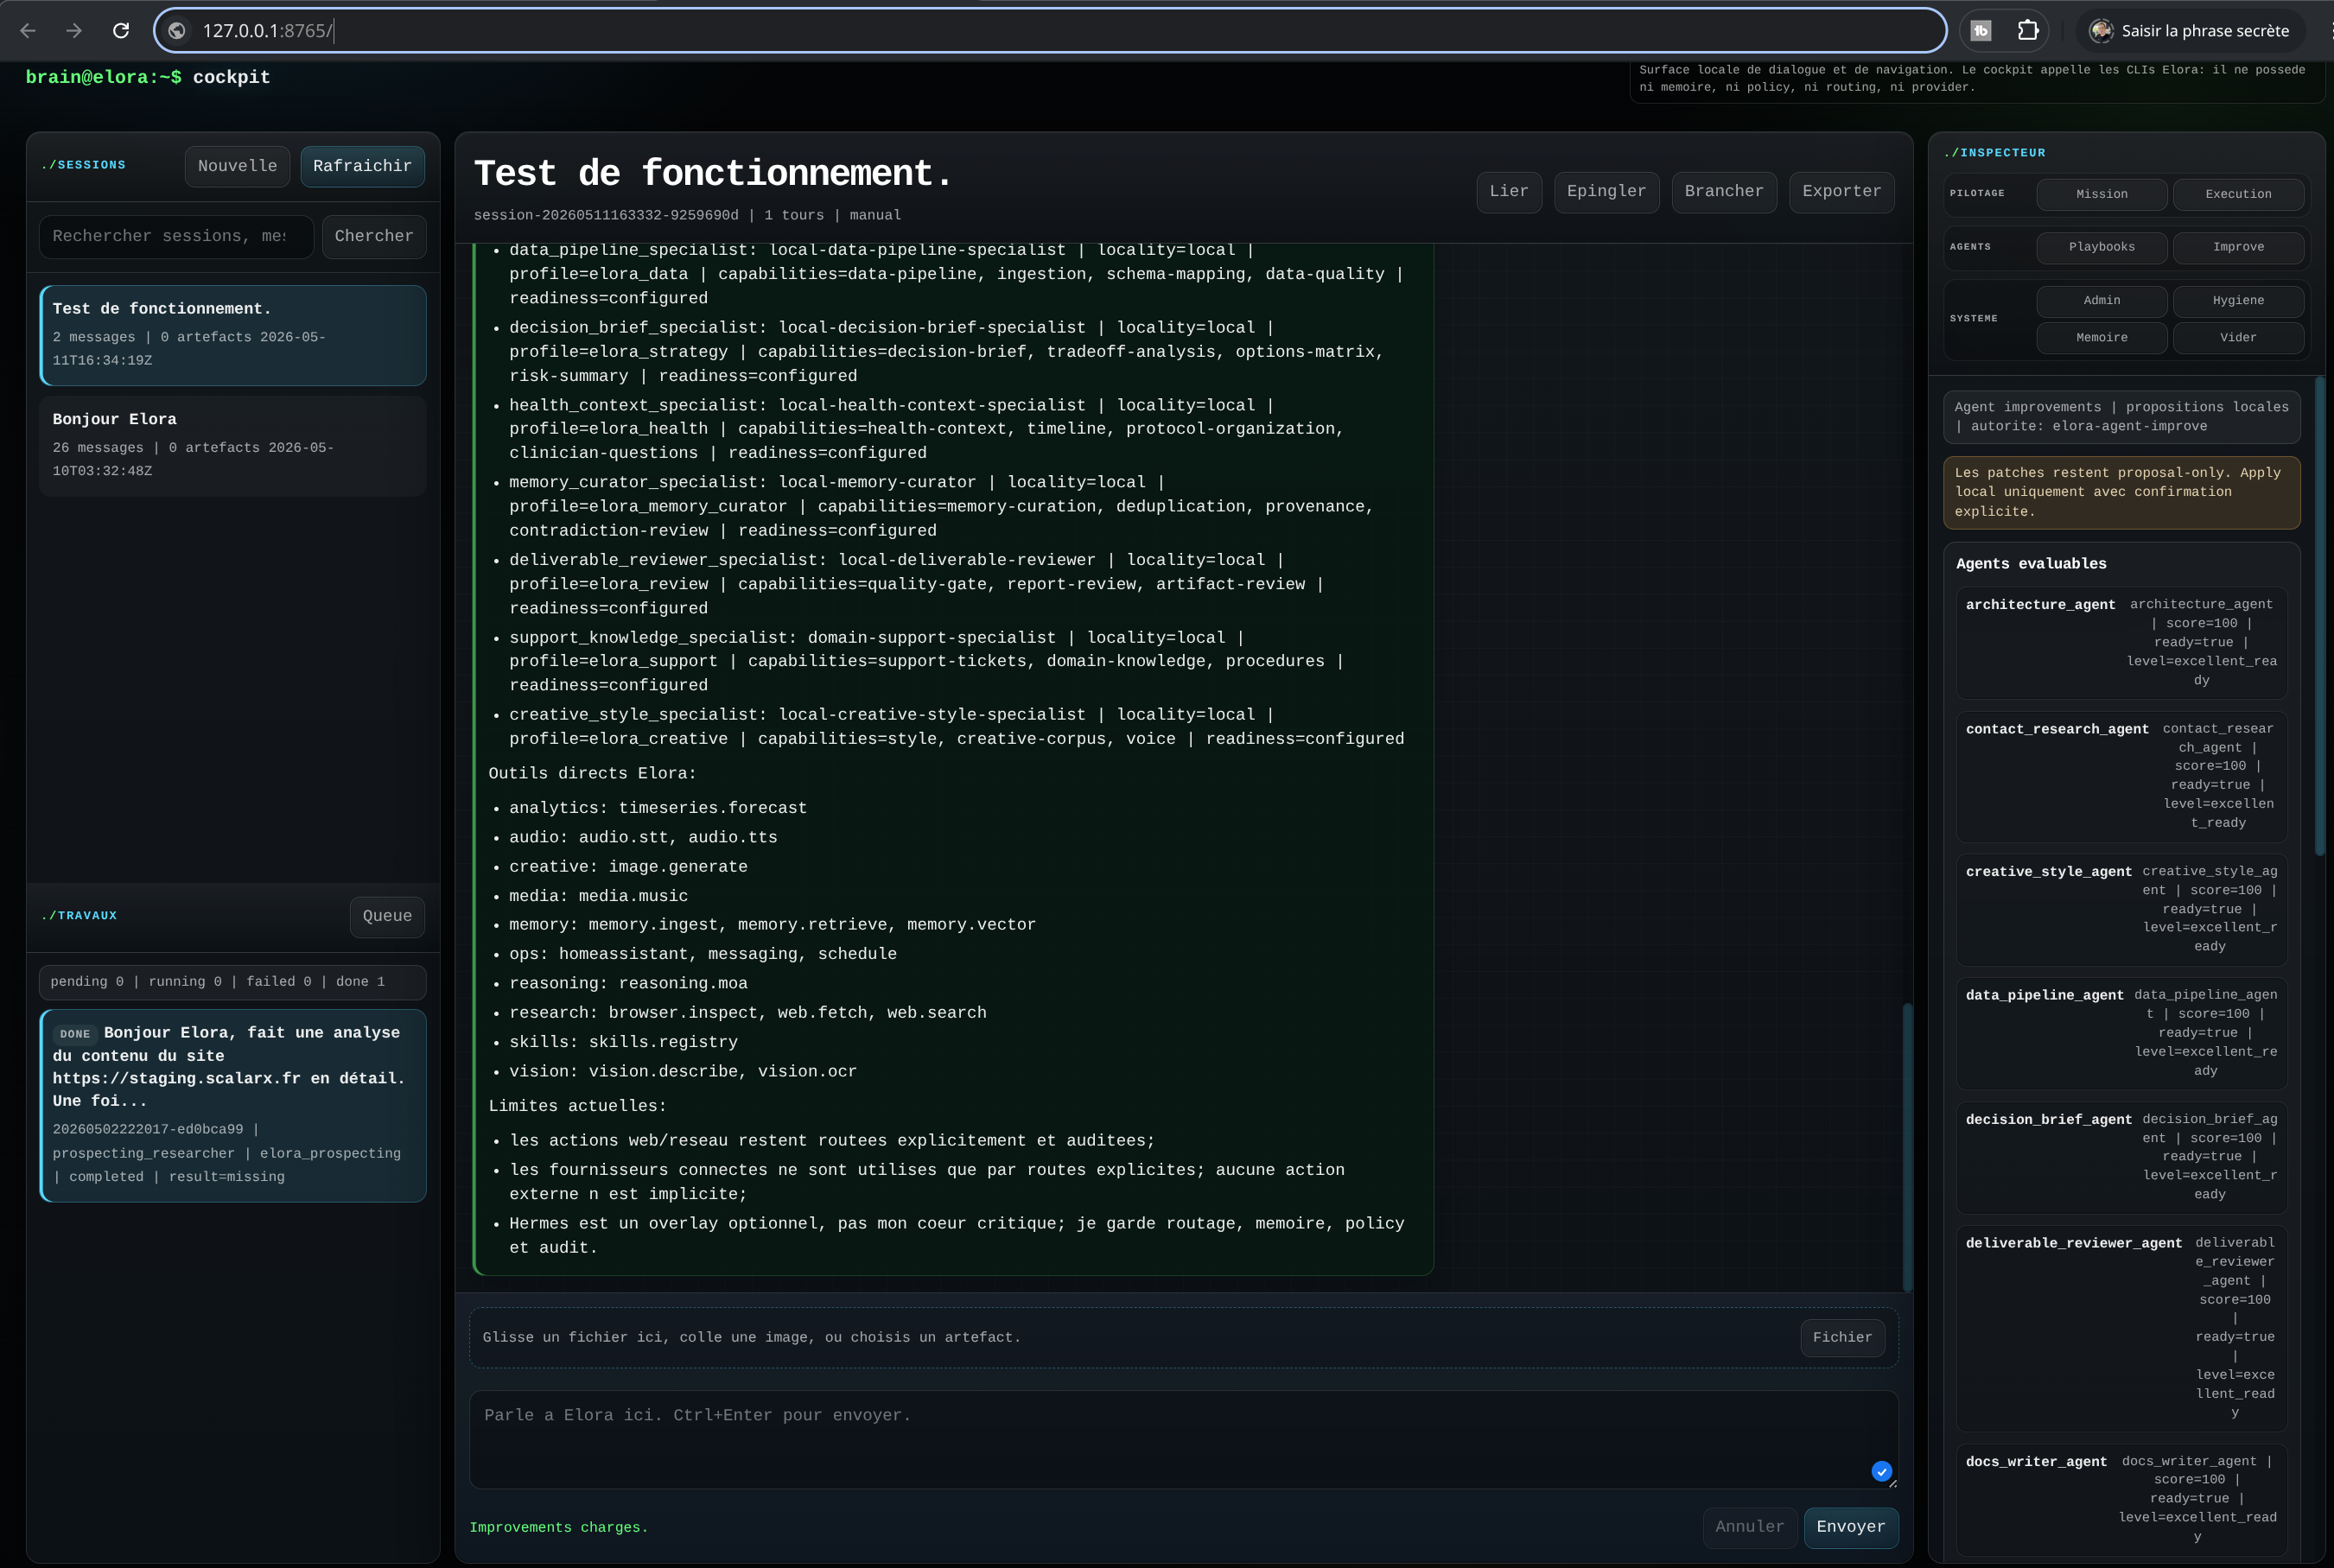Click the 'Agents evaluables' heading
This screenshot has height=1568, width=2334.
2031,564
